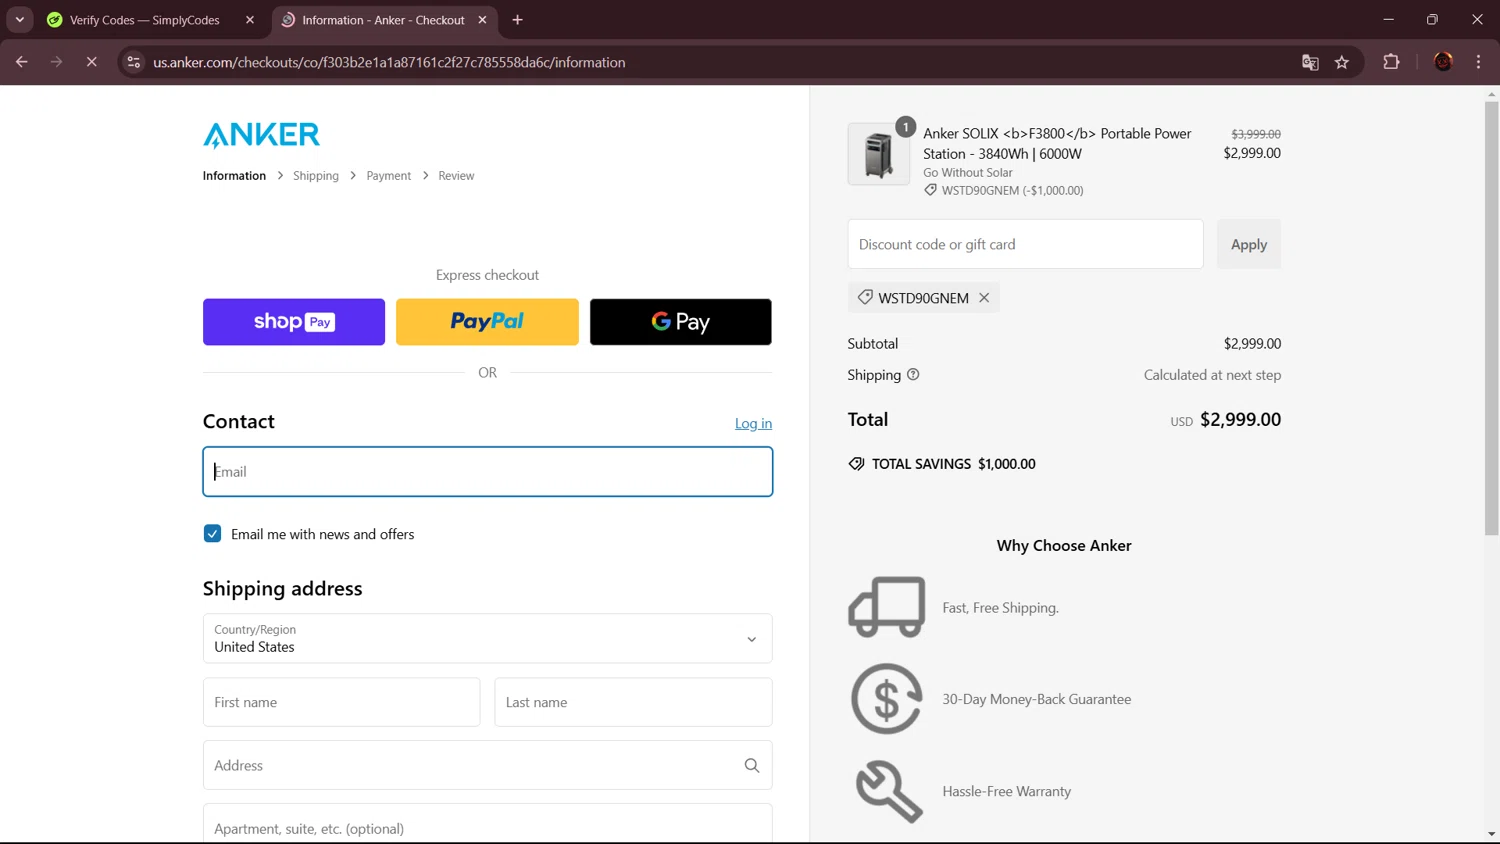Switch to the Verify Codes SimplyCodes tab

point(145,20)
